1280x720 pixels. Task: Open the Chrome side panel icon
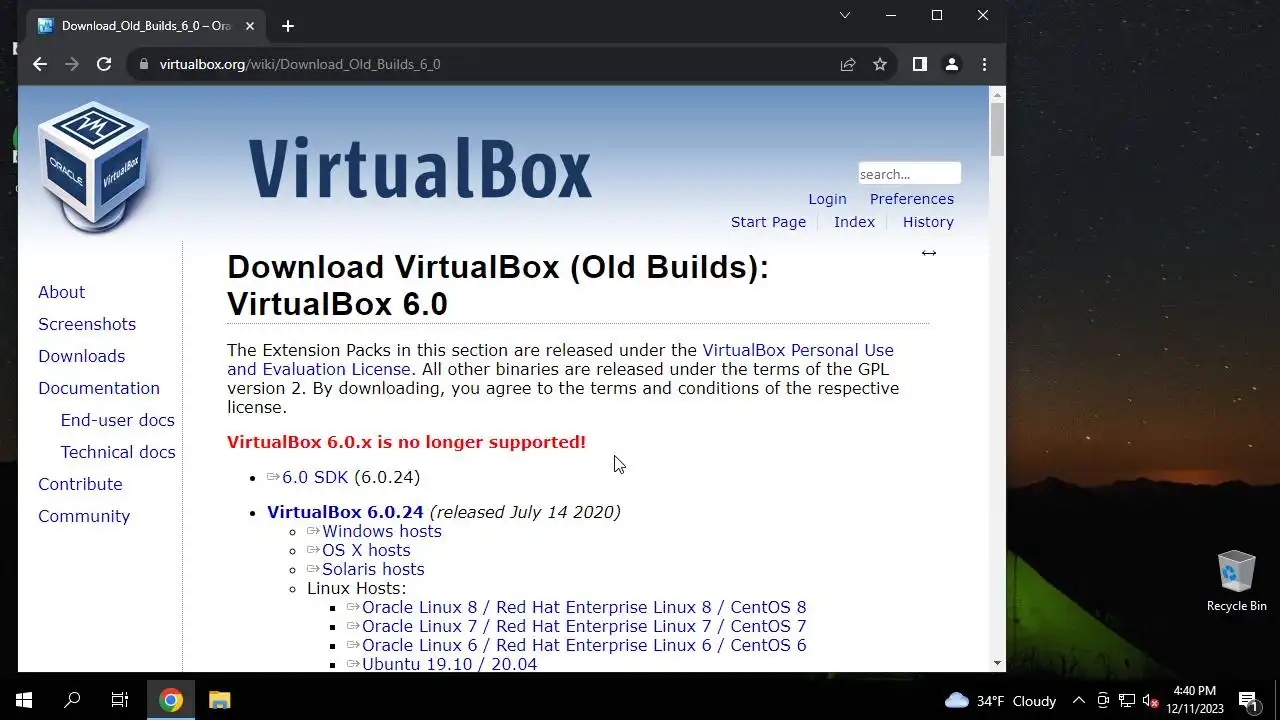920,64
